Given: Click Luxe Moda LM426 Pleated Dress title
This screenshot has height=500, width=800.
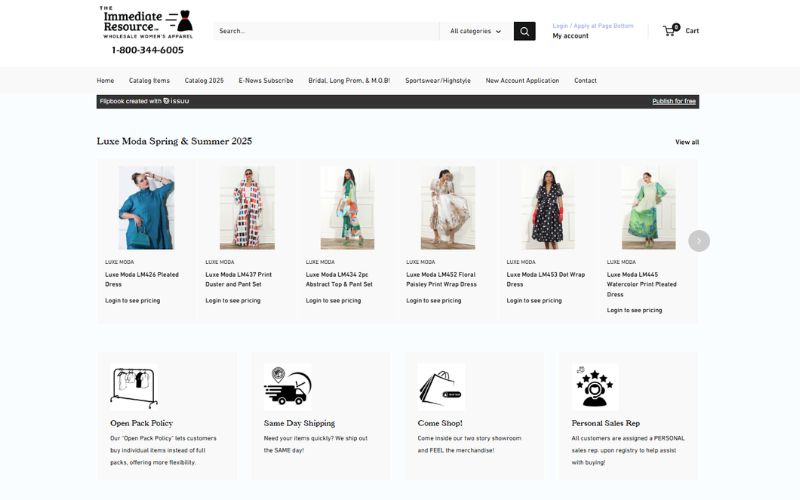Looking at the screenshot, I should [142, 280].
